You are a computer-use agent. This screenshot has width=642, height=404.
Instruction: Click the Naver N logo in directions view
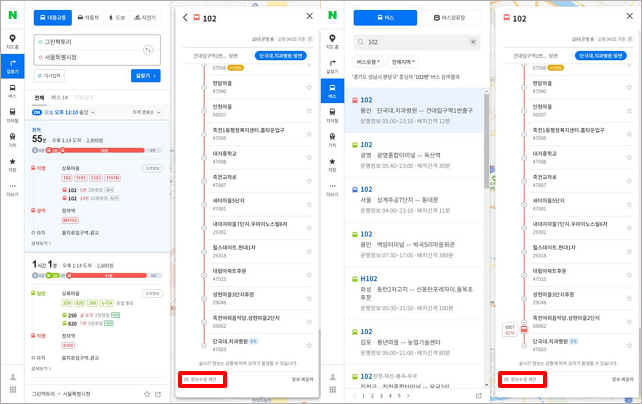pyautogui.click(x=13, y=15)
